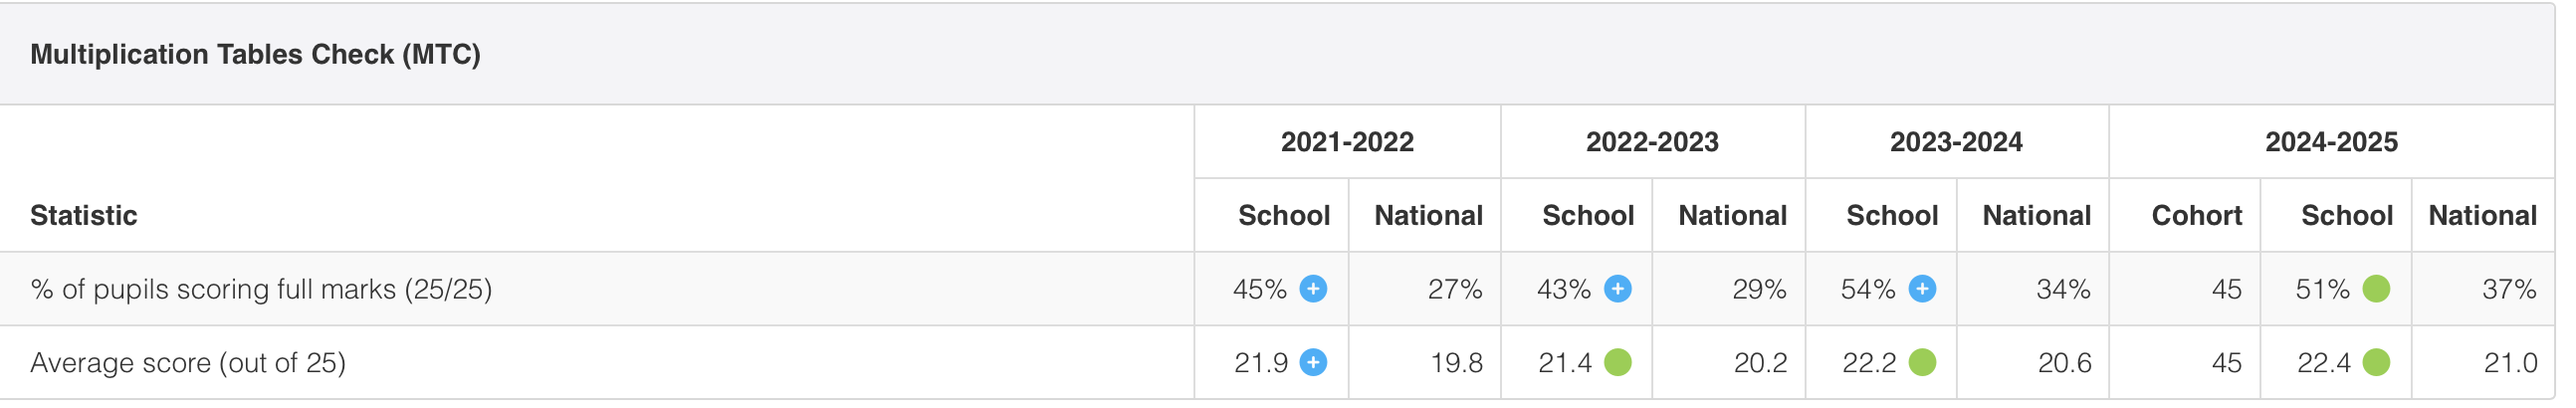Image resolution: width=2576 pixels, height=408 pixels.
Task: Click the green circle indicator beside 22.4
Action: click(x=2376, y=362)
